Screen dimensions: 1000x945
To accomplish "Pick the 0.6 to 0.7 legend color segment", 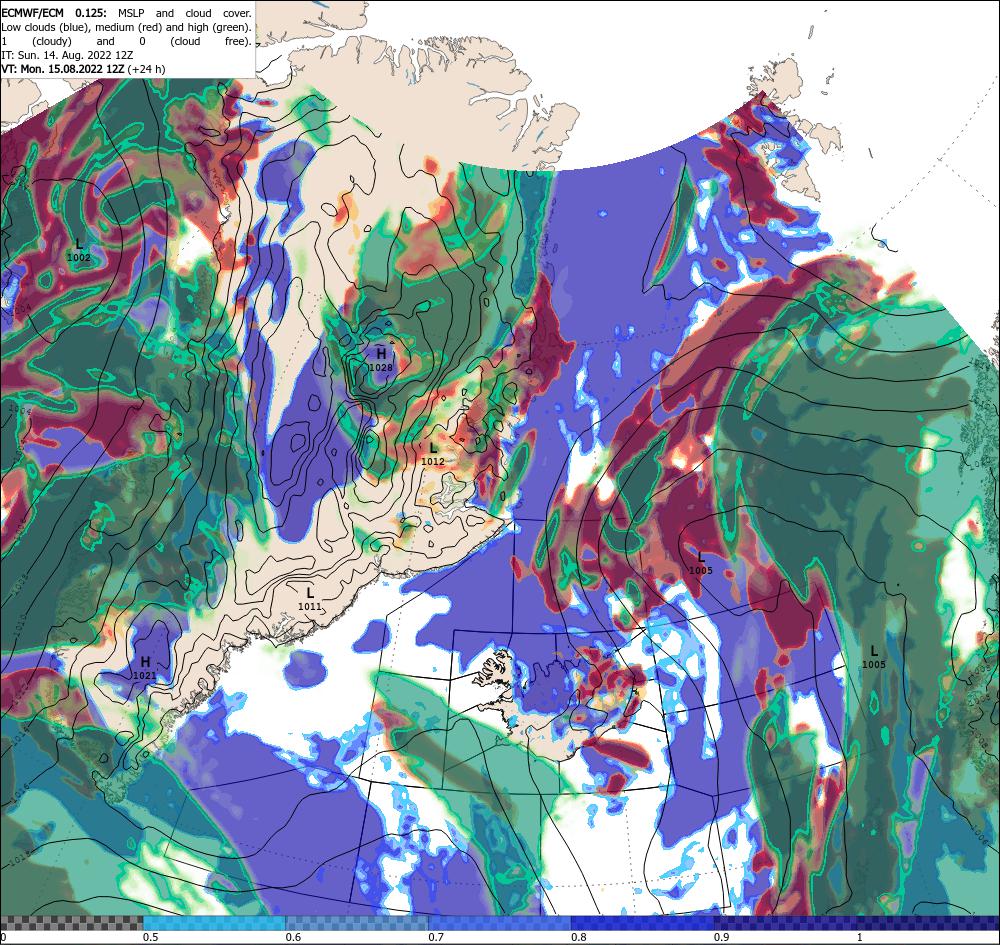I will [x=357, y=923].
